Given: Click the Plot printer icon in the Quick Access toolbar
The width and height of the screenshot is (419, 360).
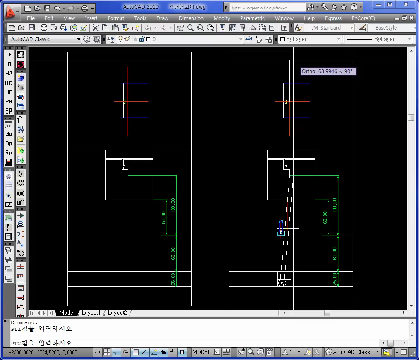Looking at the screenshot, I should pyautogui.click(x=85, y=8).
